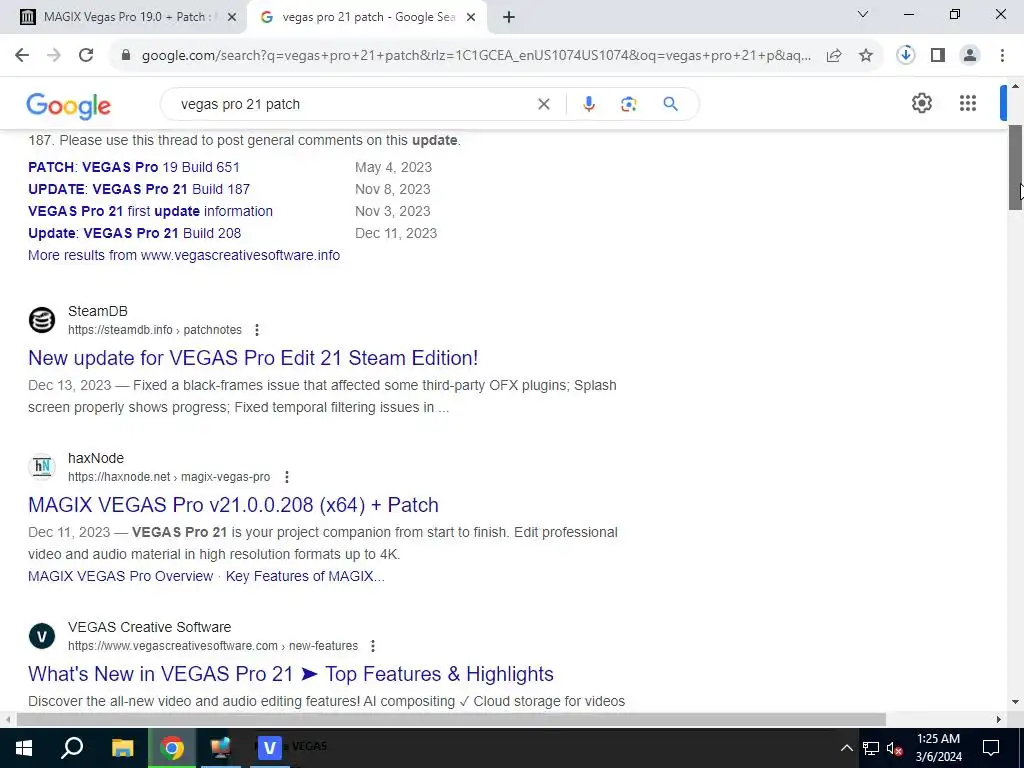Click horizontal scrollbar thumb

coord(451,720)
